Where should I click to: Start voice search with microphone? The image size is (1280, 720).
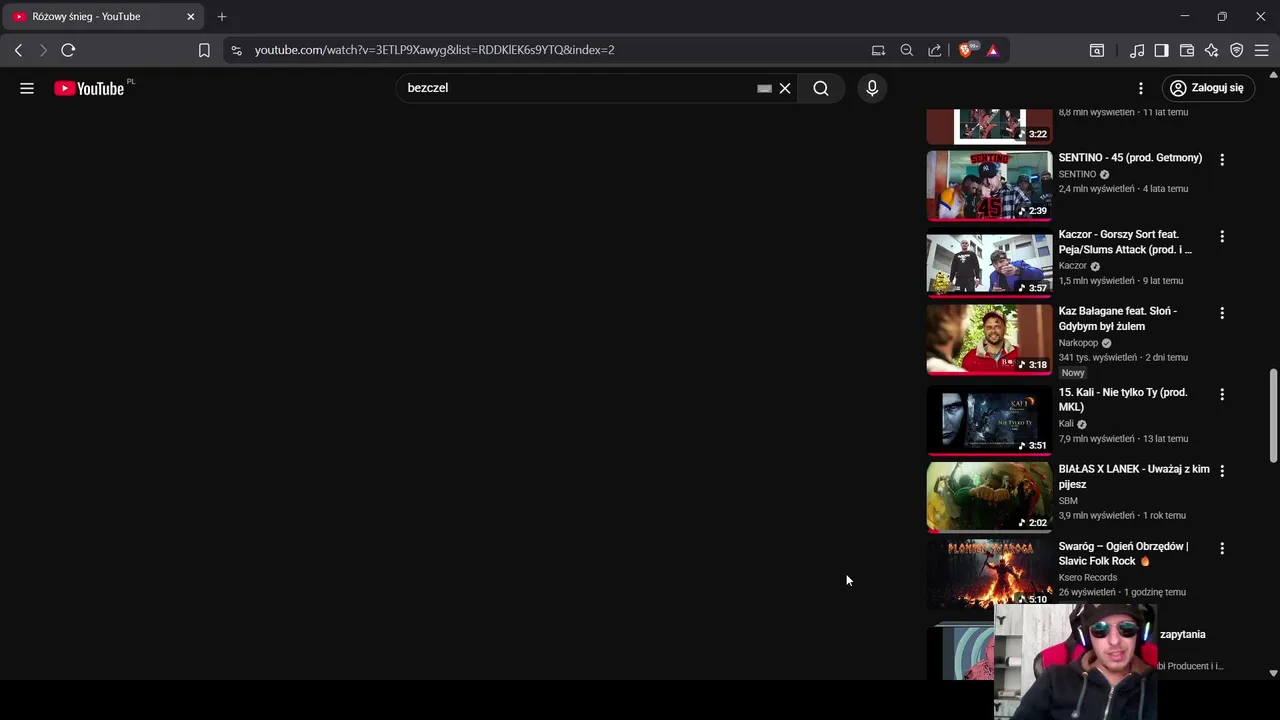tap(872, 88)
